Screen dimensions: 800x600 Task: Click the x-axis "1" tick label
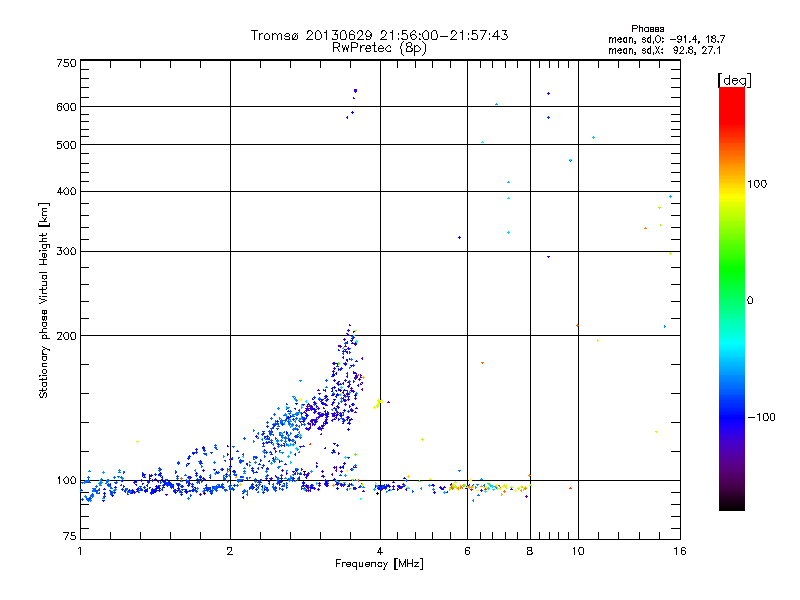tap(80, 551)
